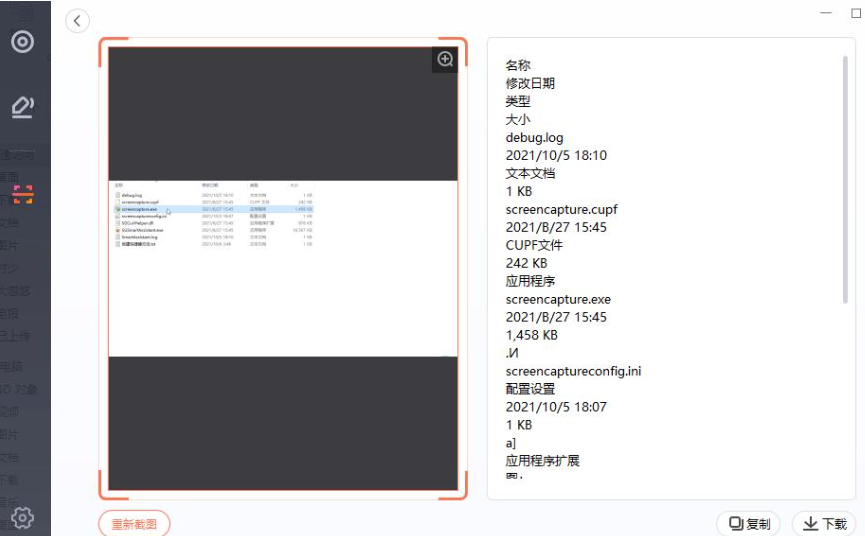Select the screencapture.exe text line
865x536 pixels.
pos(558,299)
